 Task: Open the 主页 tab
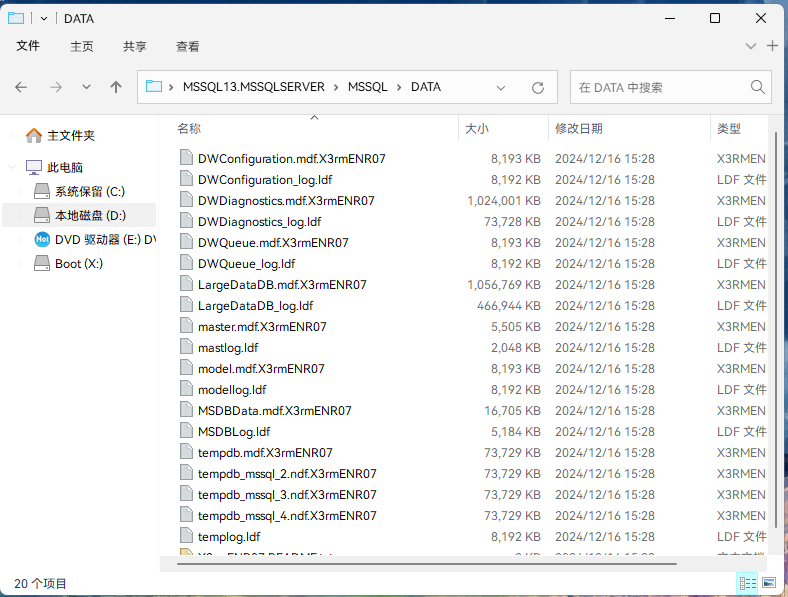(81, 47)
